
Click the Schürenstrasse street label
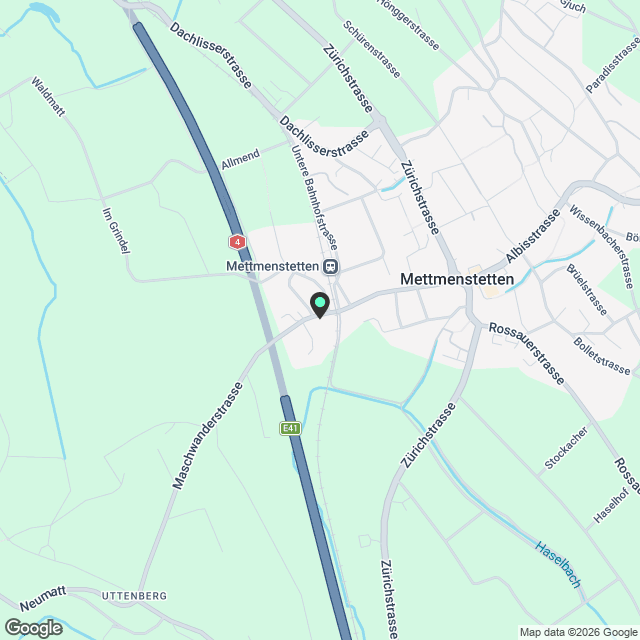click(372, 49)
